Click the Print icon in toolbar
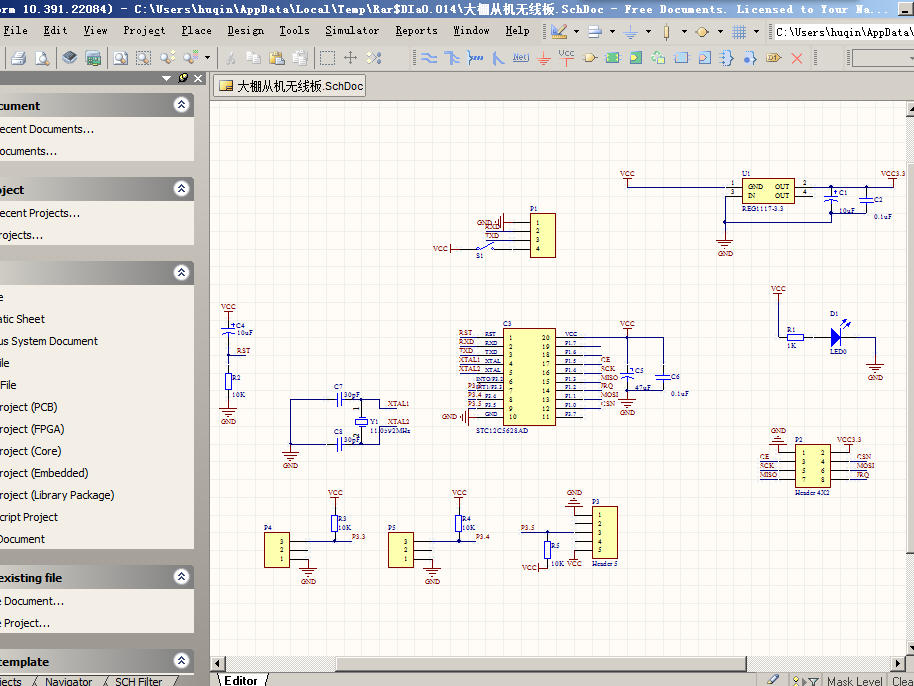Image resolution: width=914 pixels, height=686 pixels. (x=18, y=58)
